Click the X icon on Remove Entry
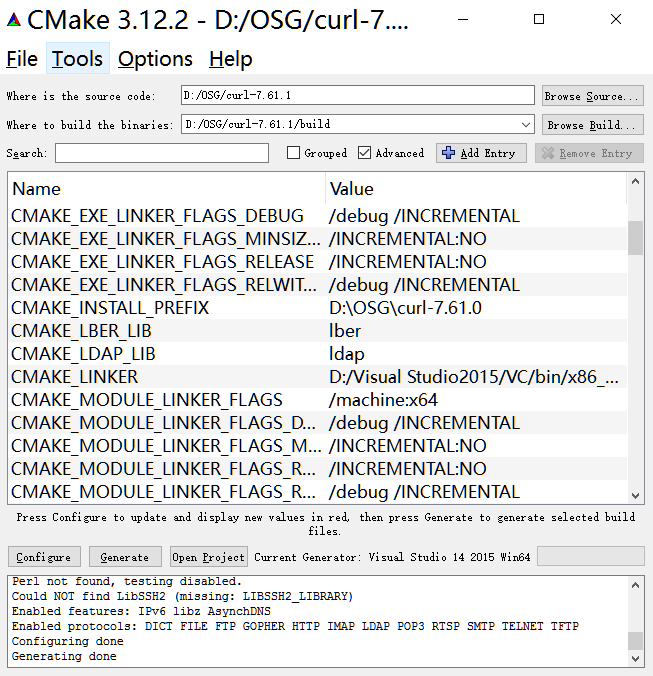Viewport: 653px width, 676px height. pos(547,153)
